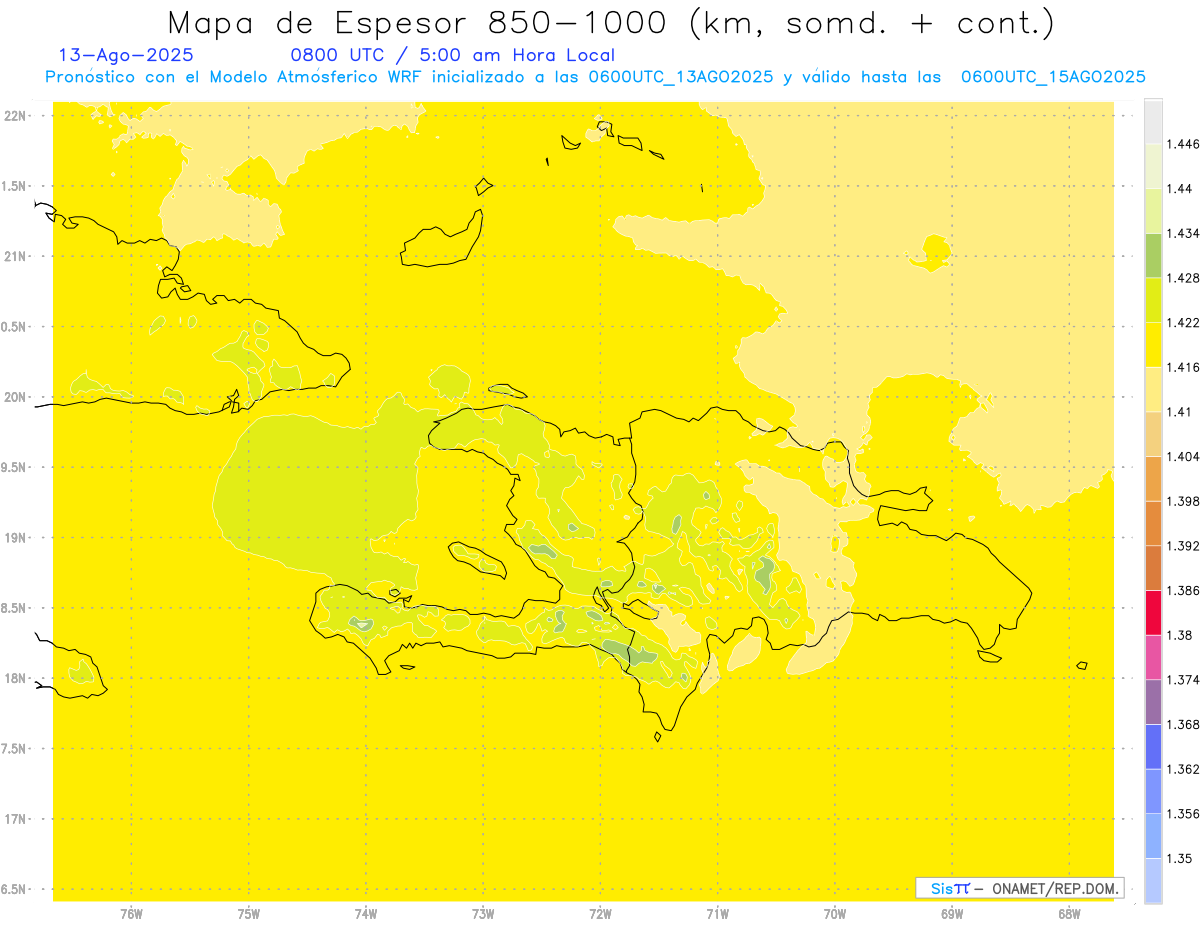The image size is (1200, 927).
Task: Click the 75W longitude label
Action: coord(249,913)
